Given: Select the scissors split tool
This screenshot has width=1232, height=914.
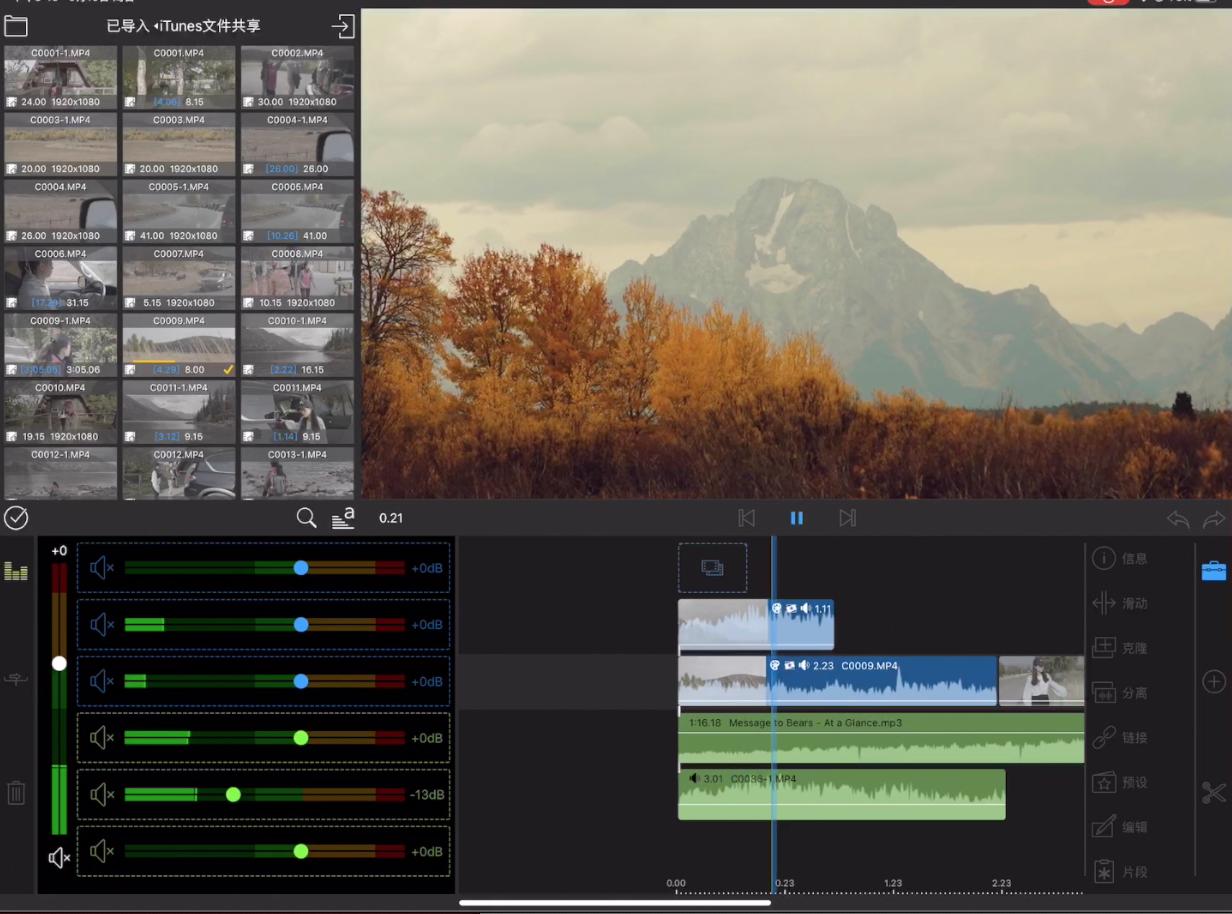Looking at the screenshot, I should point(1213,793).
